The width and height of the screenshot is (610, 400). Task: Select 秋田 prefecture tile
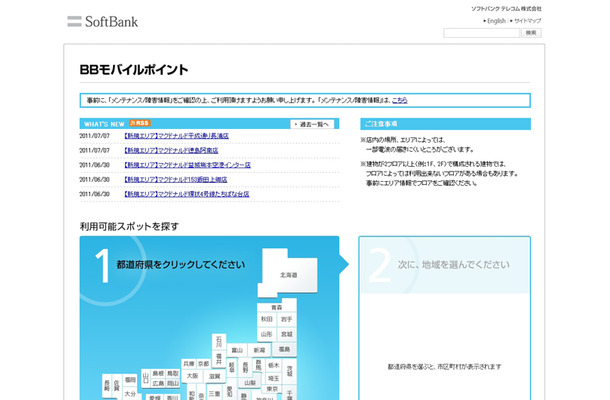[266, 319]
